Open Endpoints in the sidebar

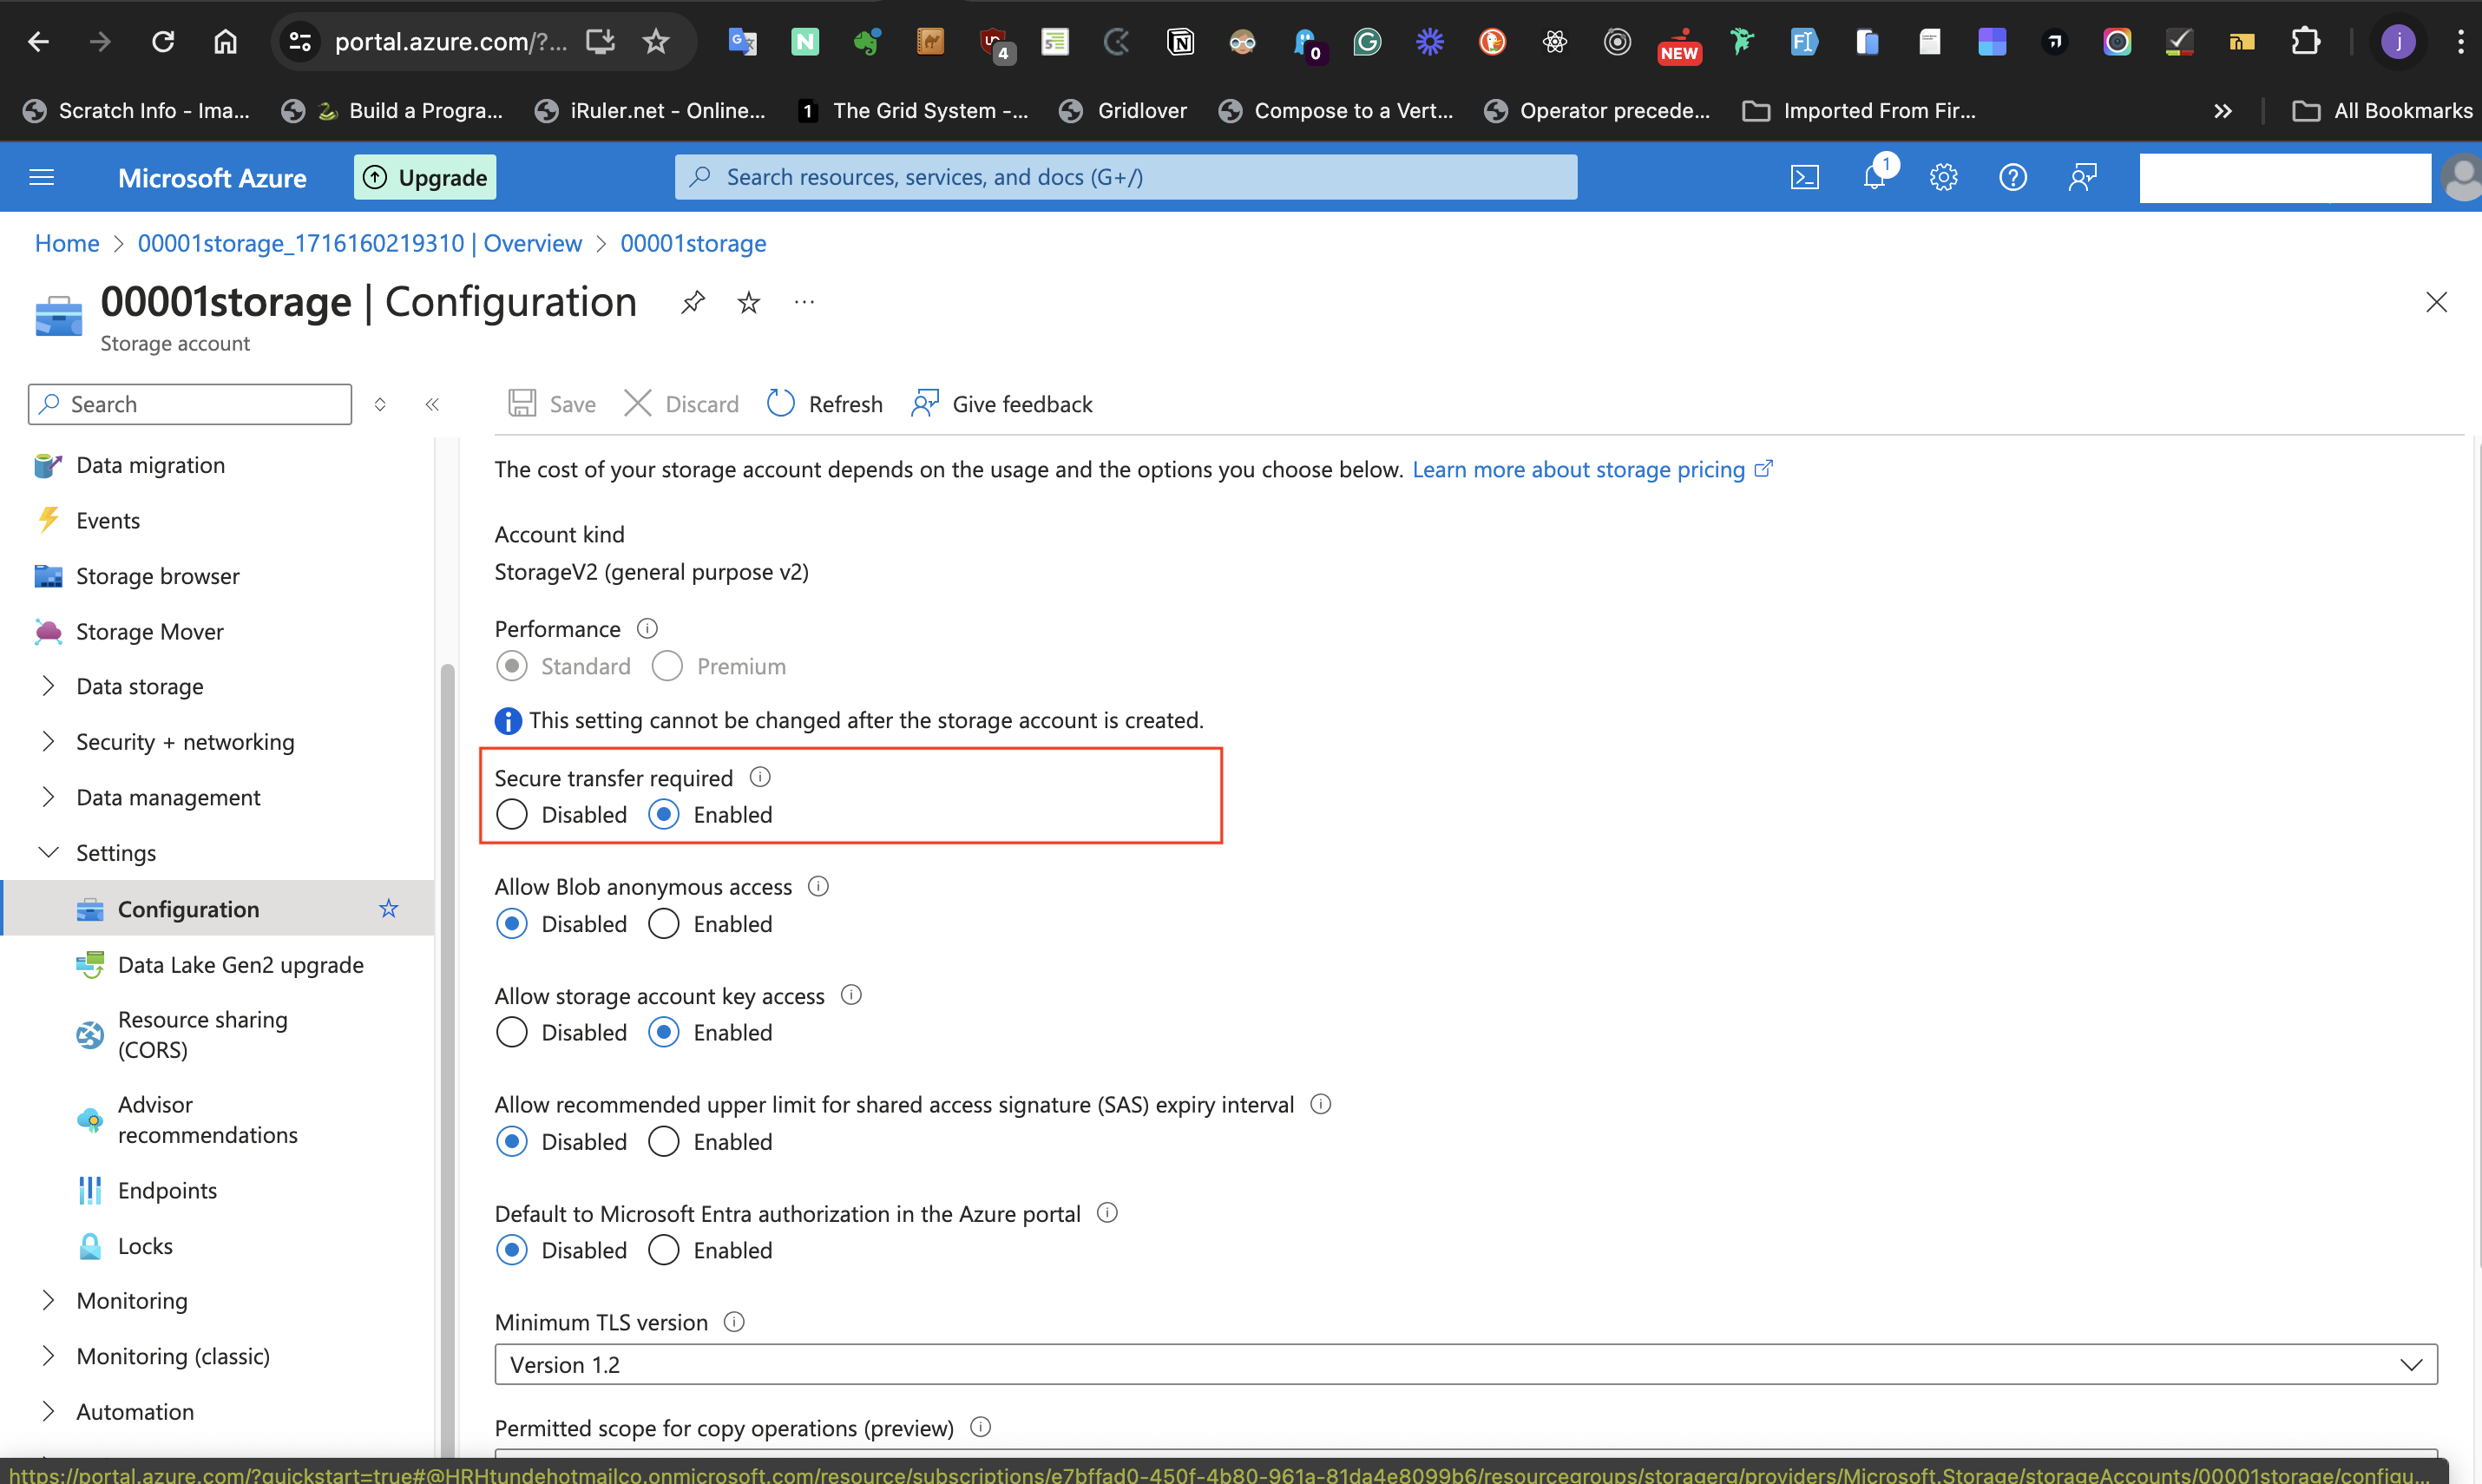[x=167, y=1190]
